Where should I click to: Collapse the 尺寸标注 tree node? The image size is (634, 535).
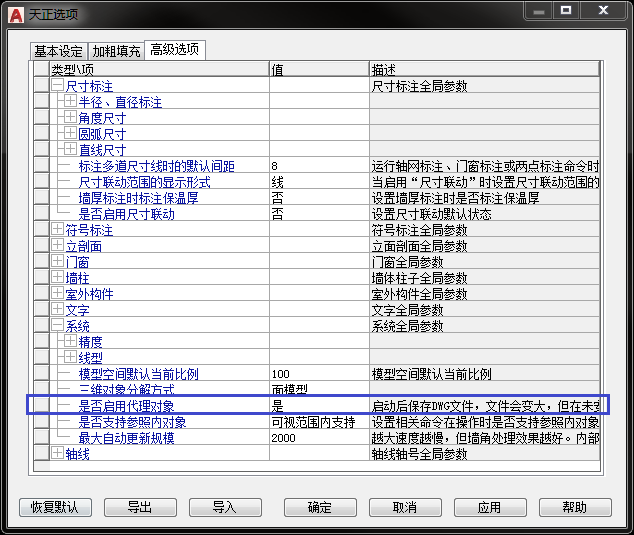(x=57, y=87)
